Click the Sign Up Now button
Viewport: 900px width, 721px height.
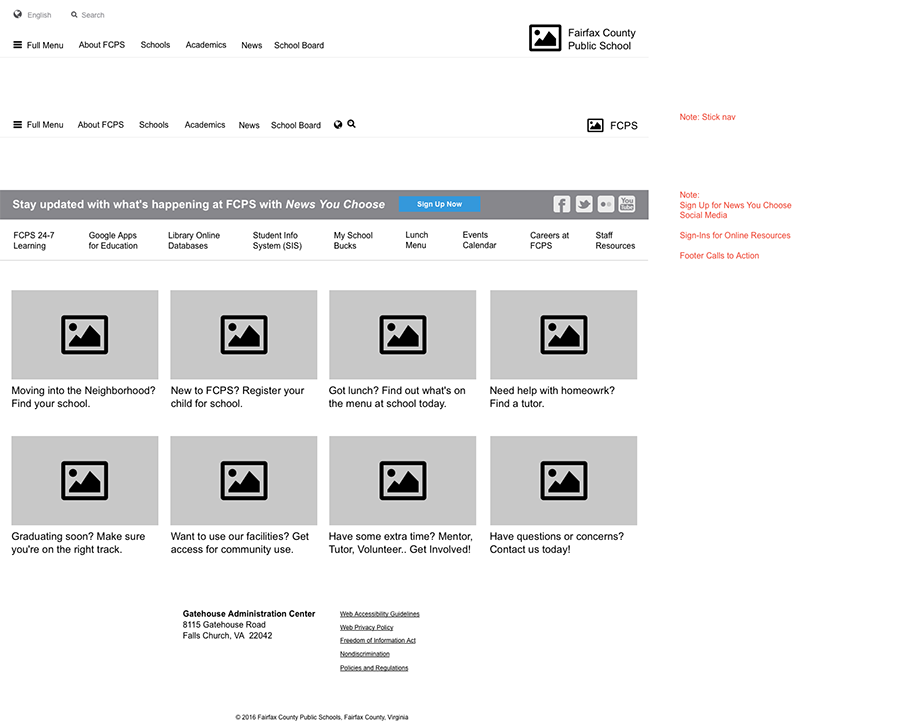440,204
